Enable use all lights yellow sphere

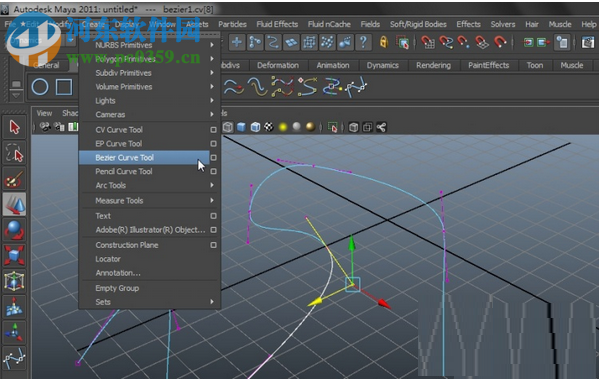pyautogui.click(x=283, y=127)
